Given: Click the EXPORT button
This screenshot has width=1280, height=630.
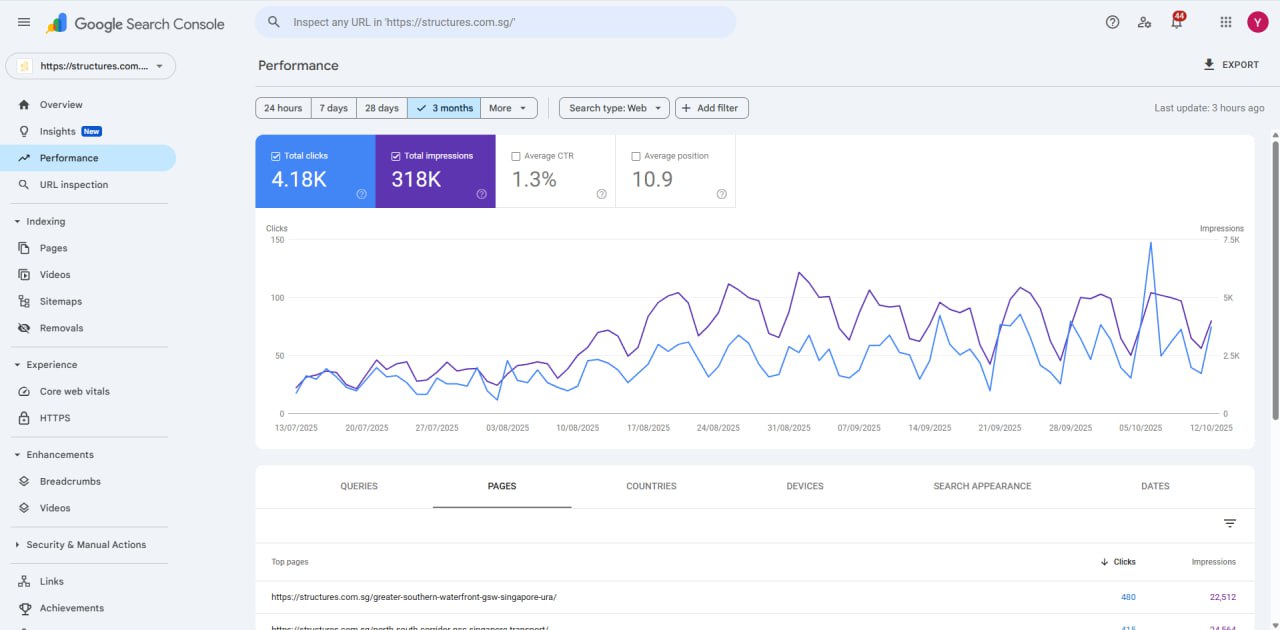Looking at the screenshot, I should tap(1232, 64).
